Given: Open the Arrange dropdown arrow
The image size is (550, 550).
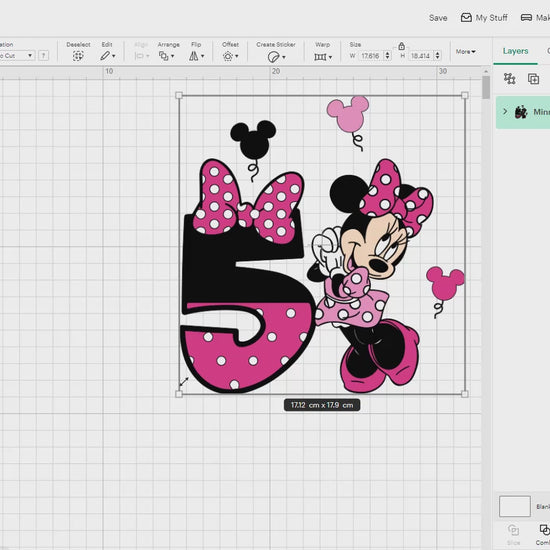Looking at the screenshot, I should (172, 56).
